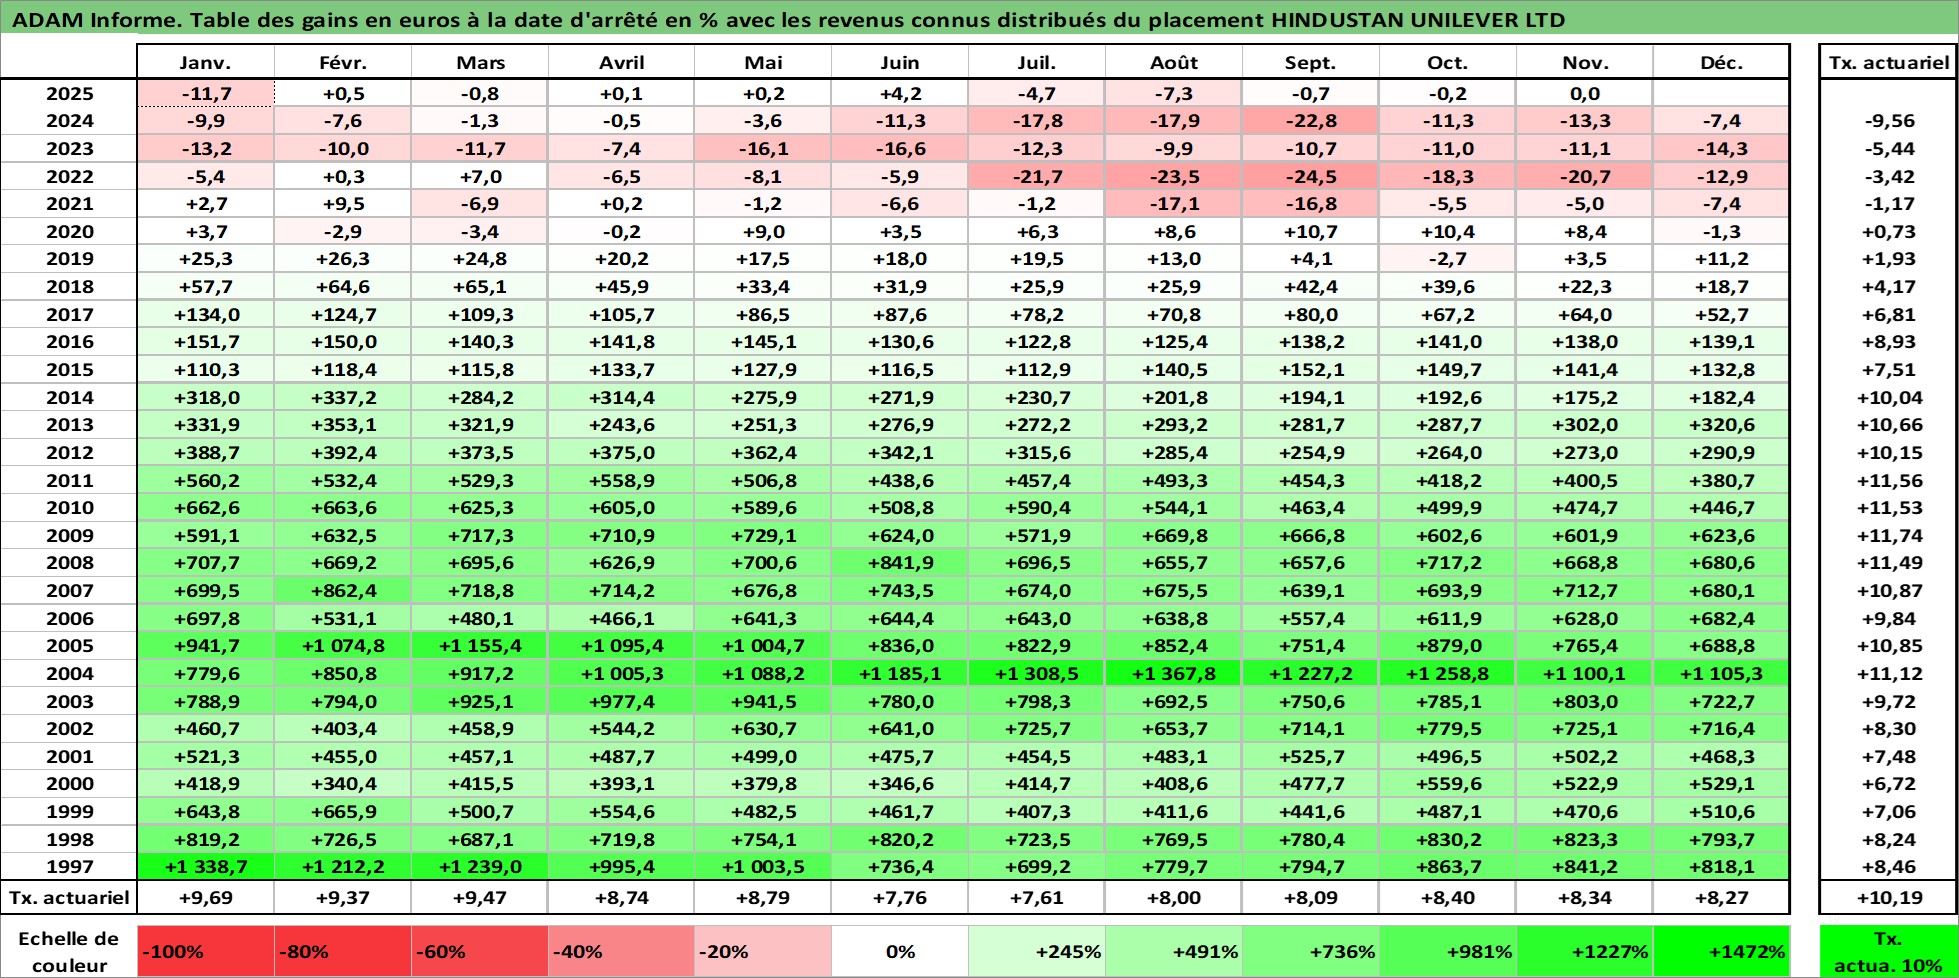The height and width of the screenshot is (978, 1959).
Task: Select the +320,6 cell for December 2013
Action: tap(1721, 424)
